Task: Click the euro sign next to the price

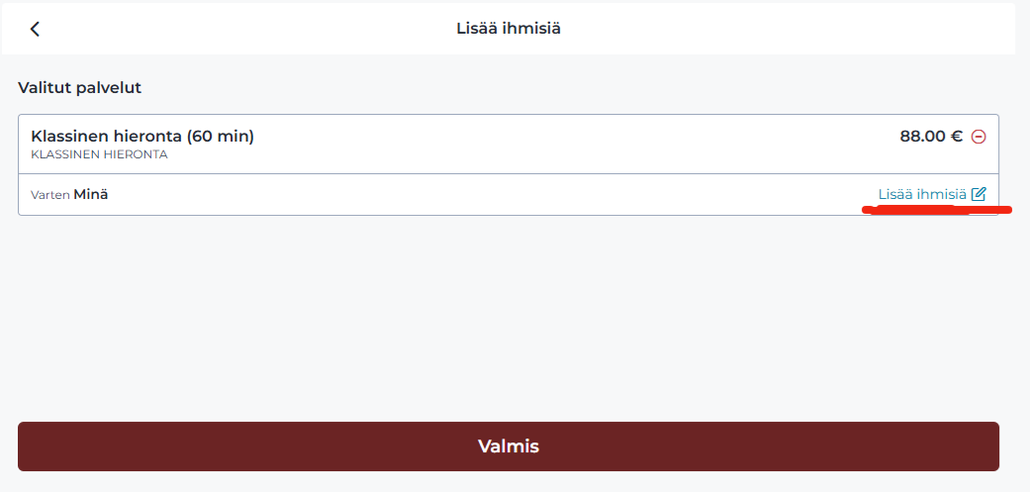Action: point(957,137)
